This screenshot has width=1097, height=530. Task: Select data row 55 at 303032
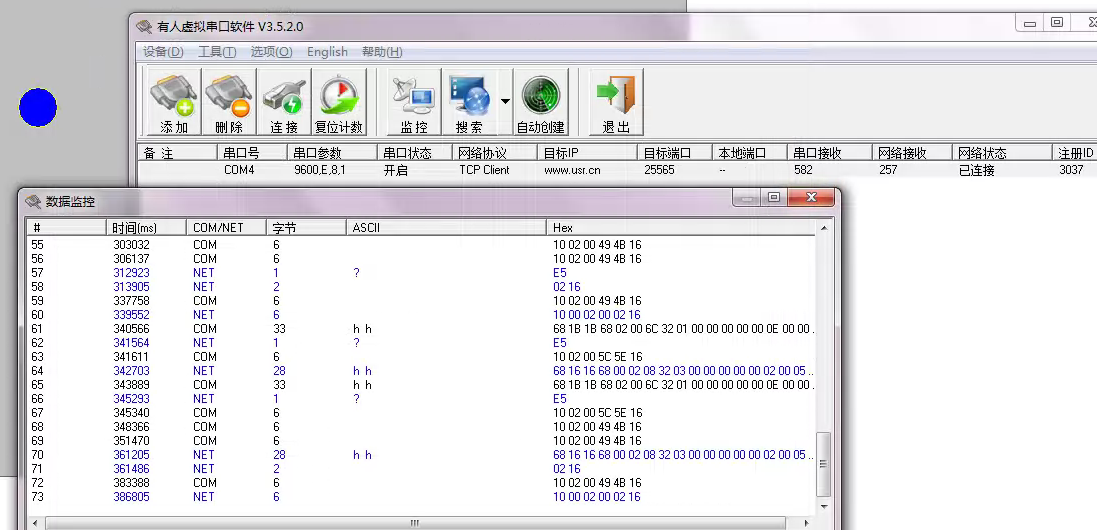coord(421,245)
